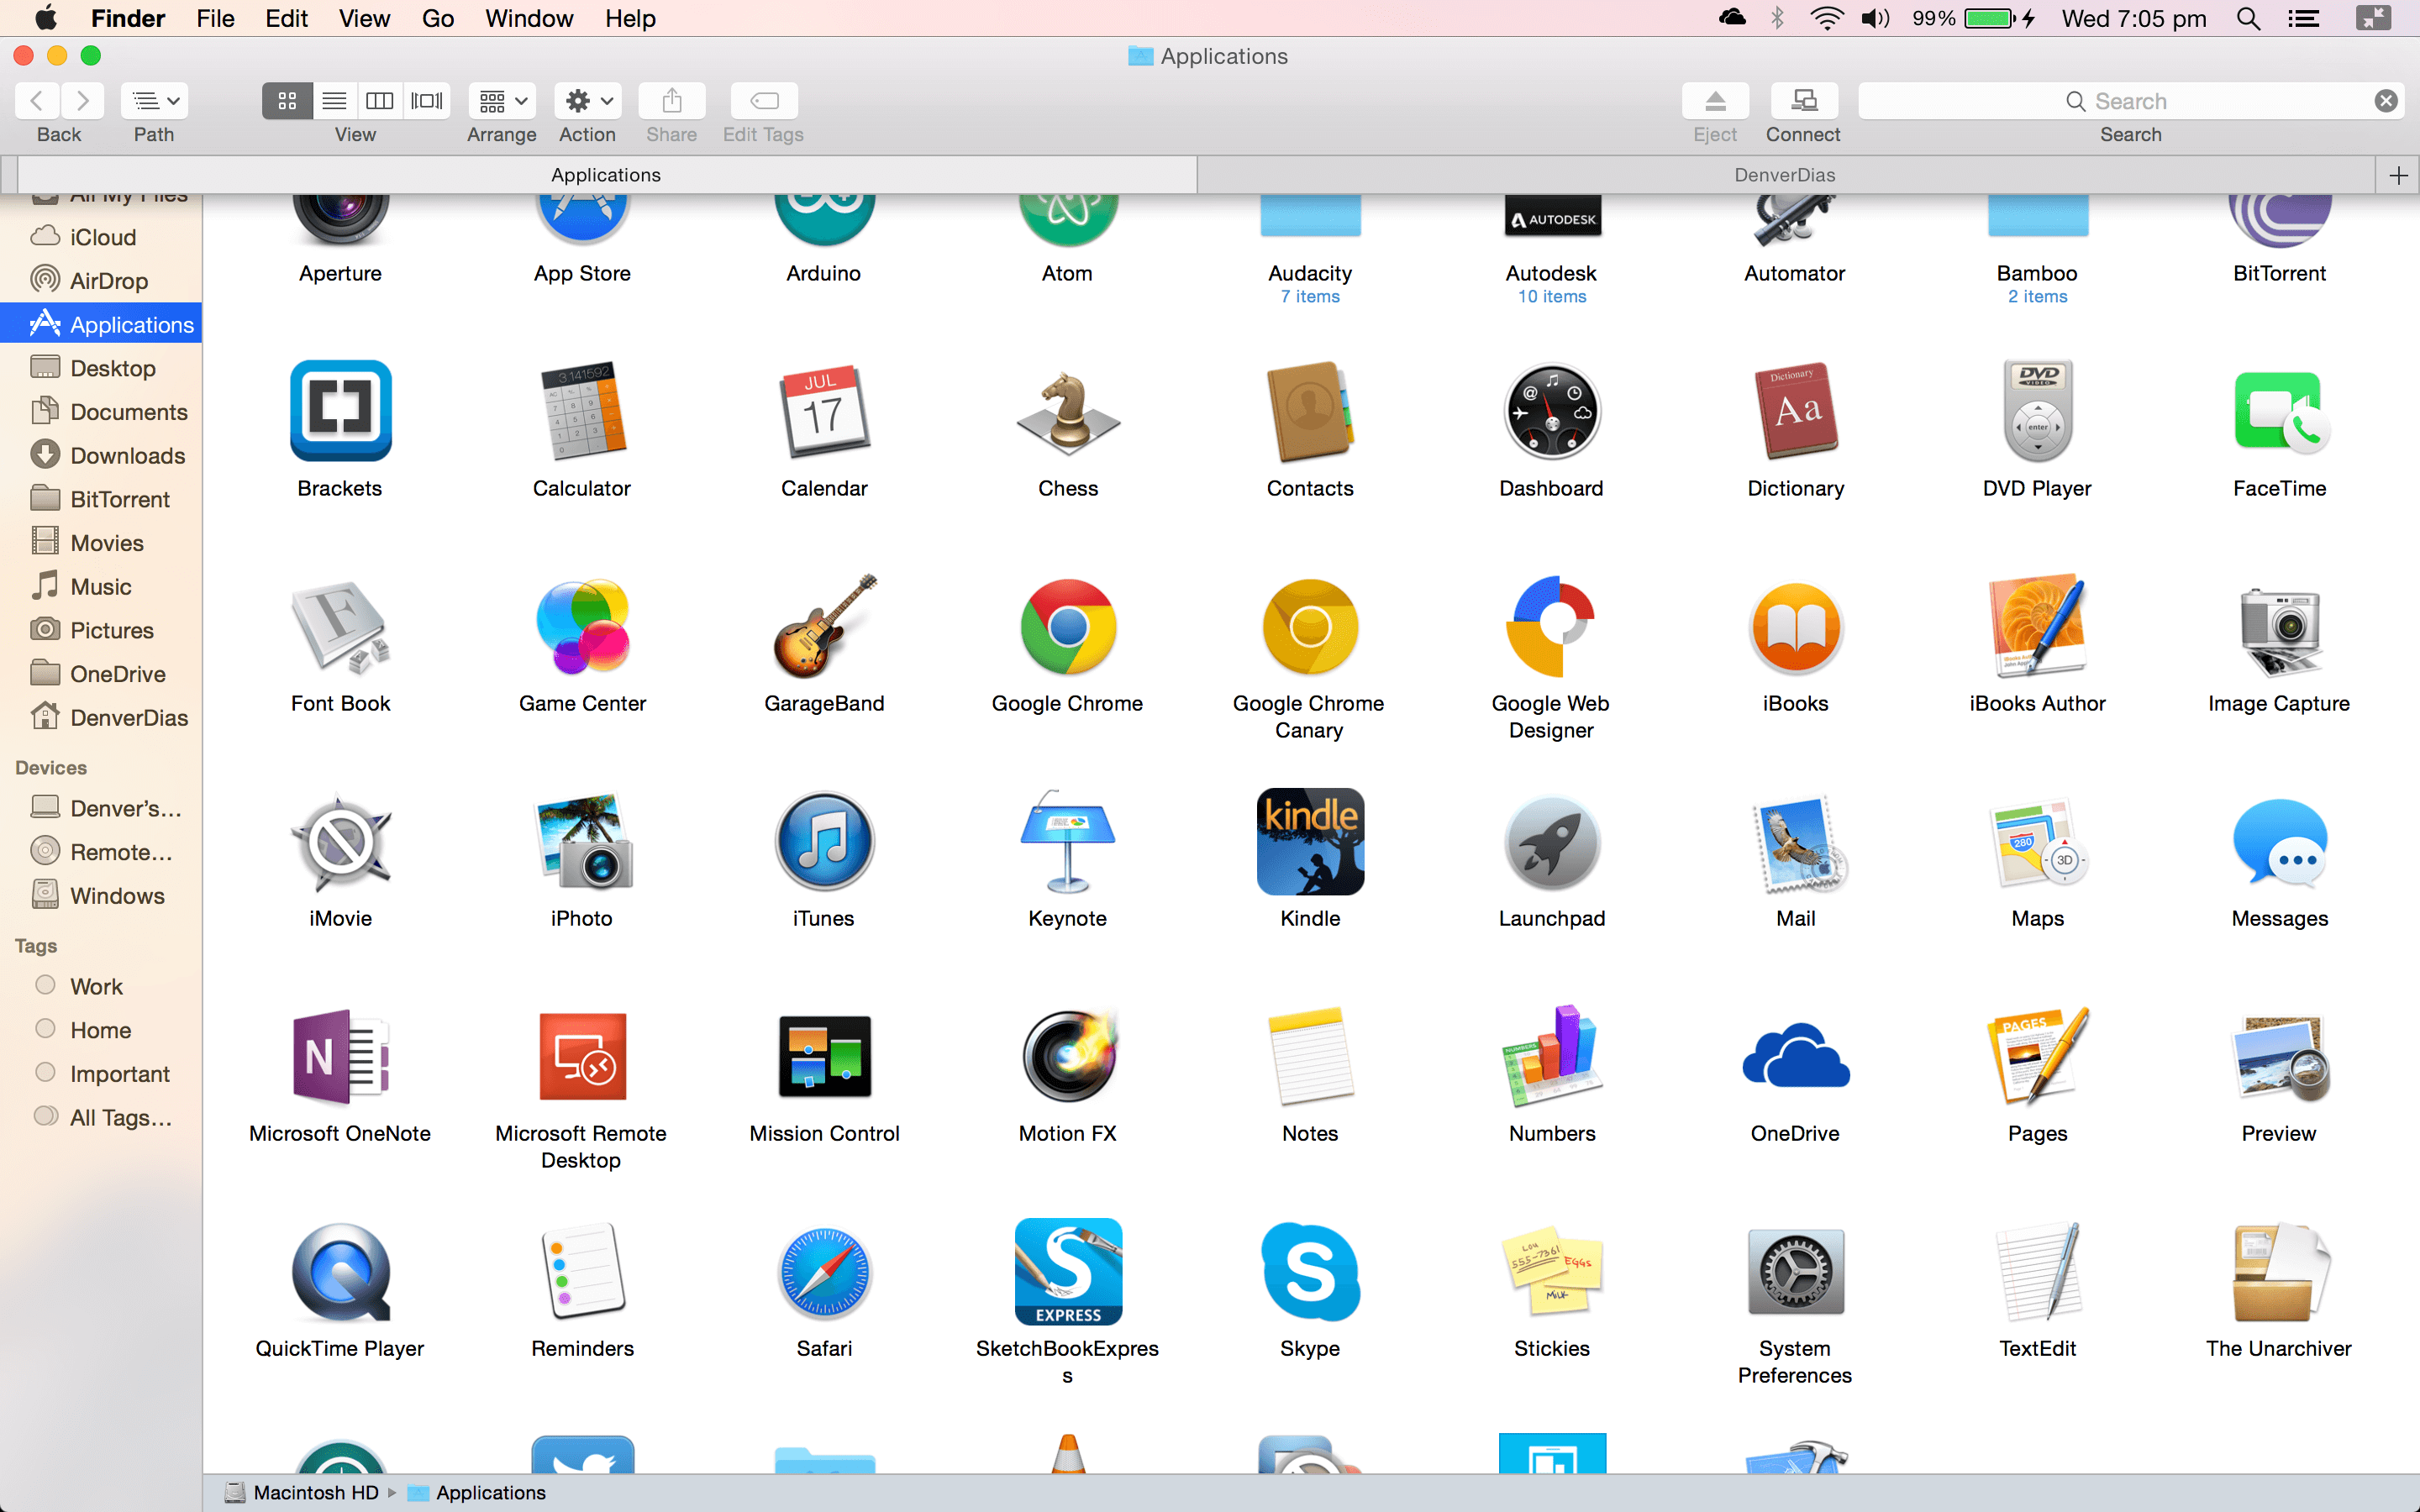2420x1512 pixels.
Task: Switch to icon view
Action: [x=287, y=101]
